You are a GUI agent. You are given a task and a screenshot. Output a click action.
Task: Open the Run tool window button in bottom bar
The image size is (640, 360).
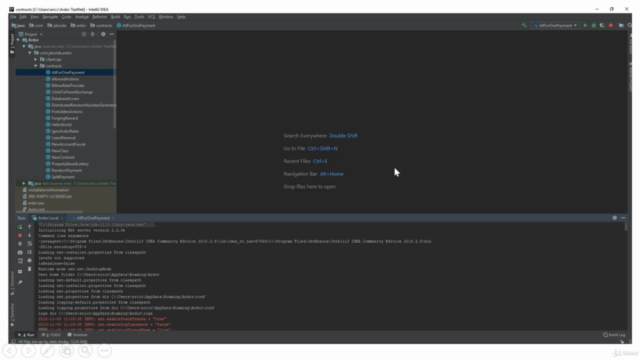[27, 335]
